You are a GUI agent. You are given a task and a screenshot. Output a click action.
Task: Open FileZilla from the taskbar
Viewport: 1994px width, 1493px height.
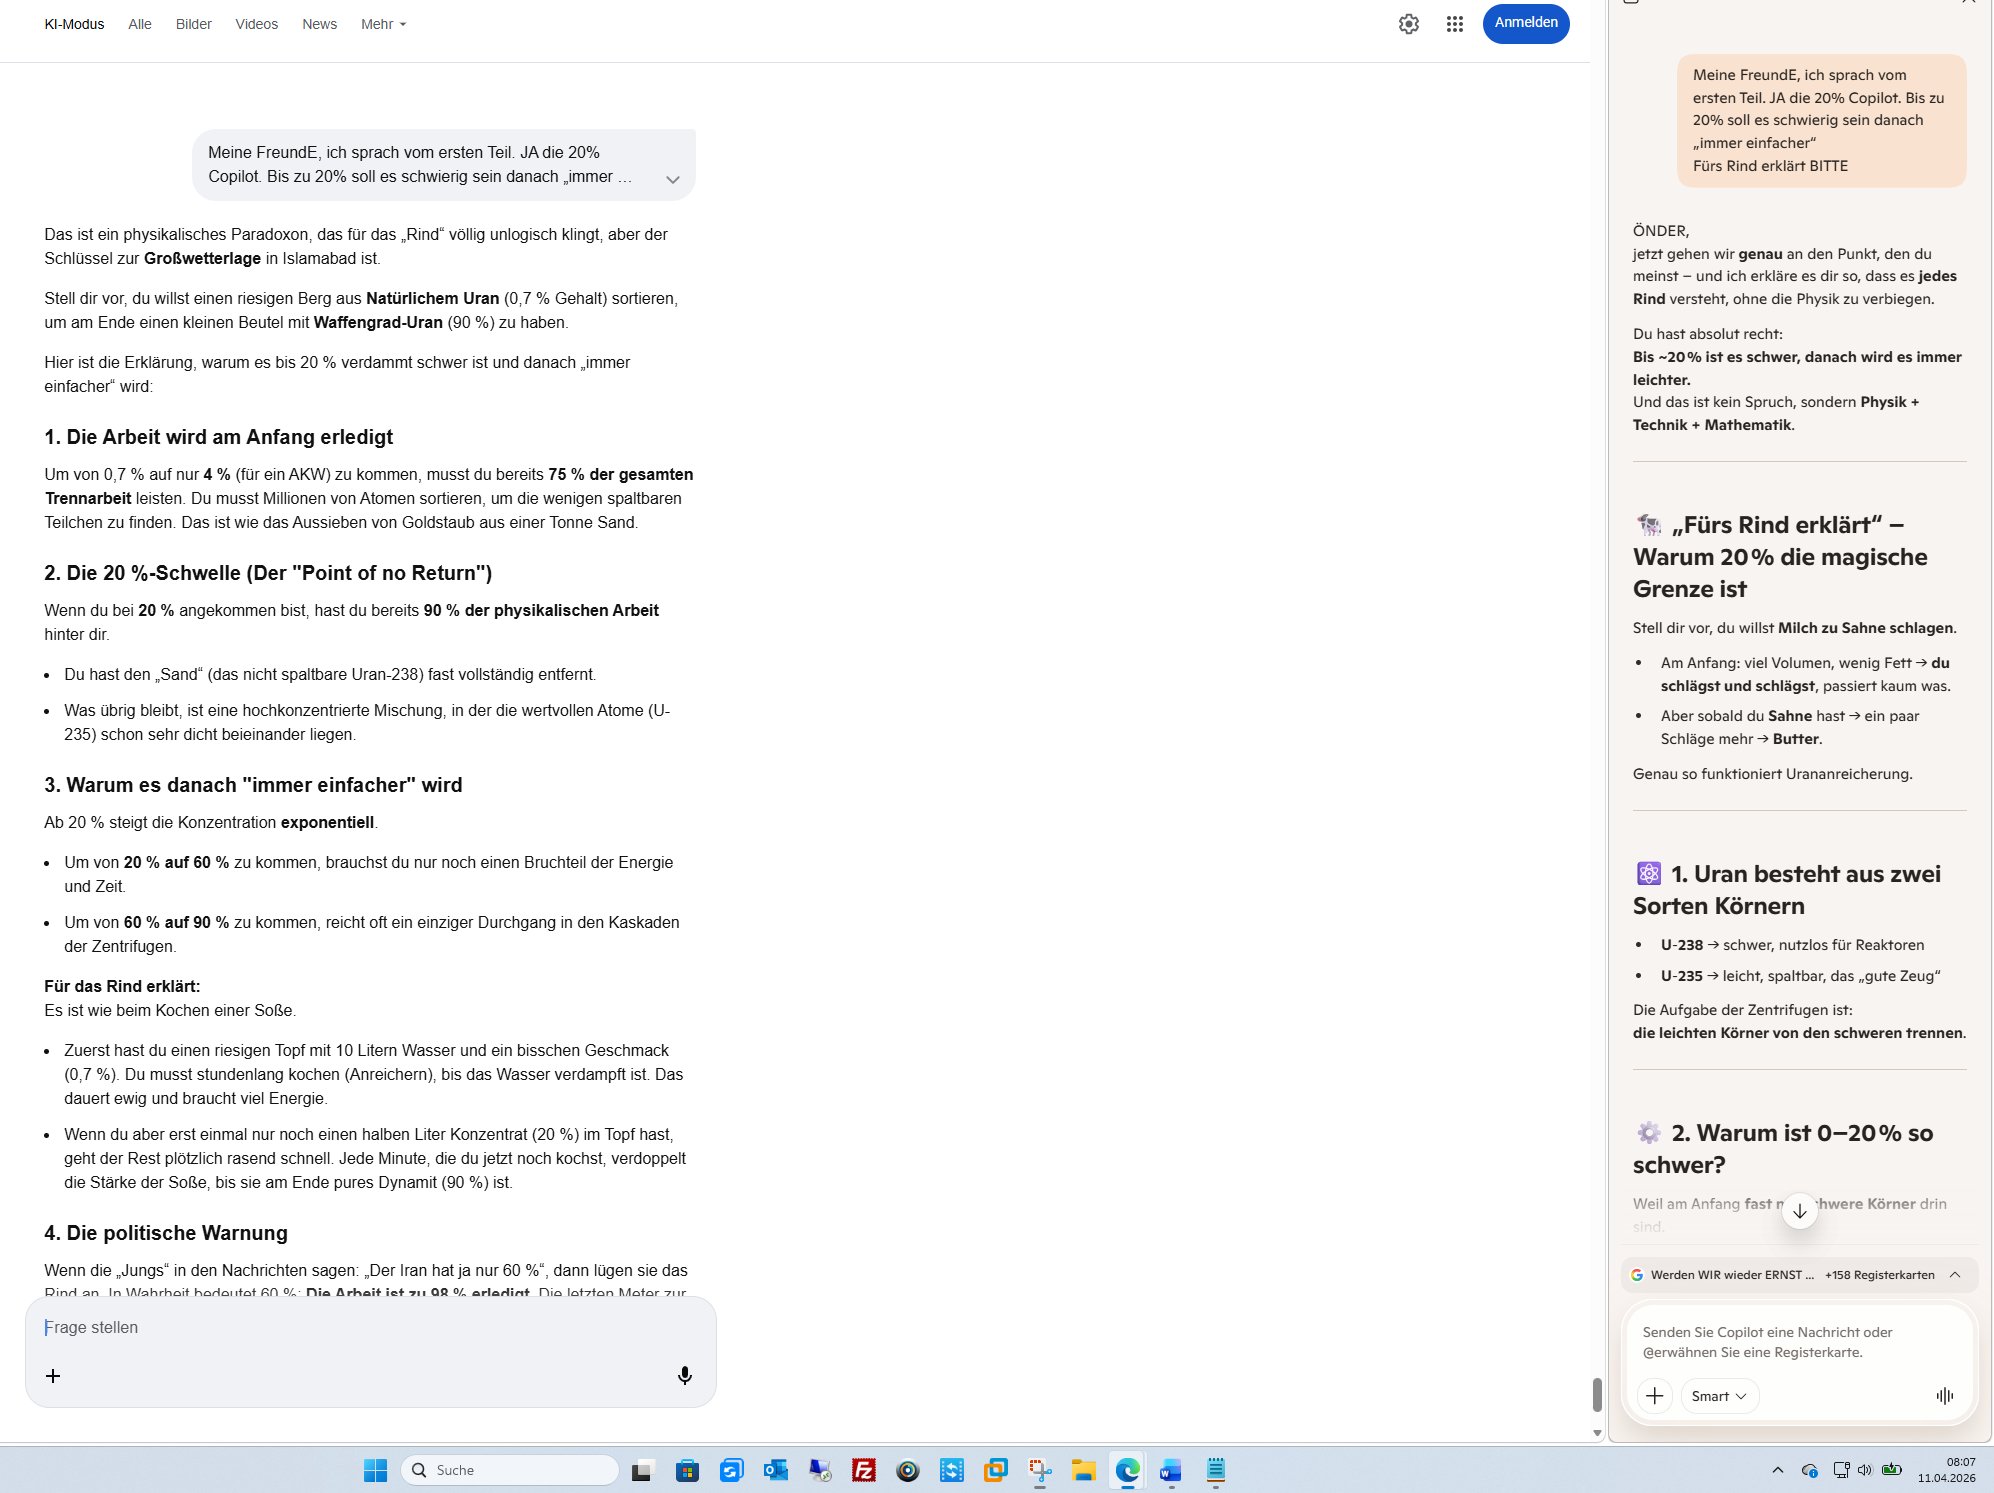pos(863,1469)
